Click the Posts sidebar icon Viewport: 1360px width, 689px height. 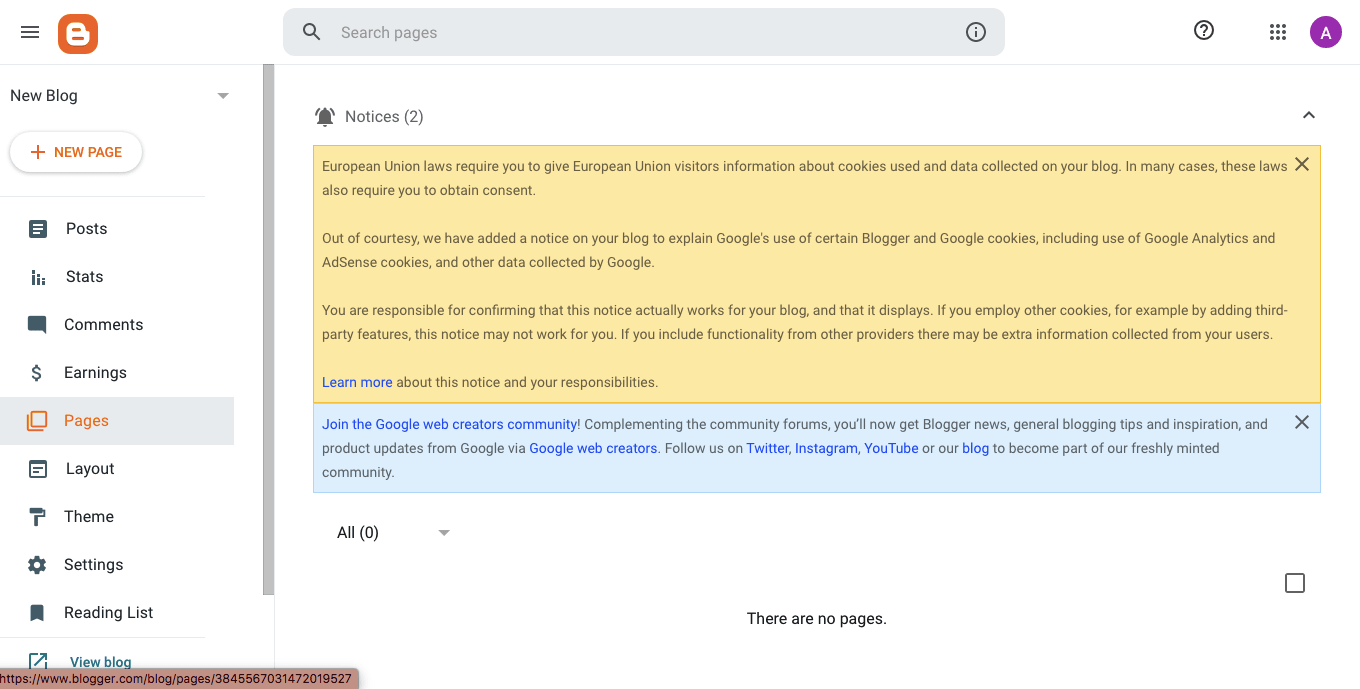click(38, 229)
